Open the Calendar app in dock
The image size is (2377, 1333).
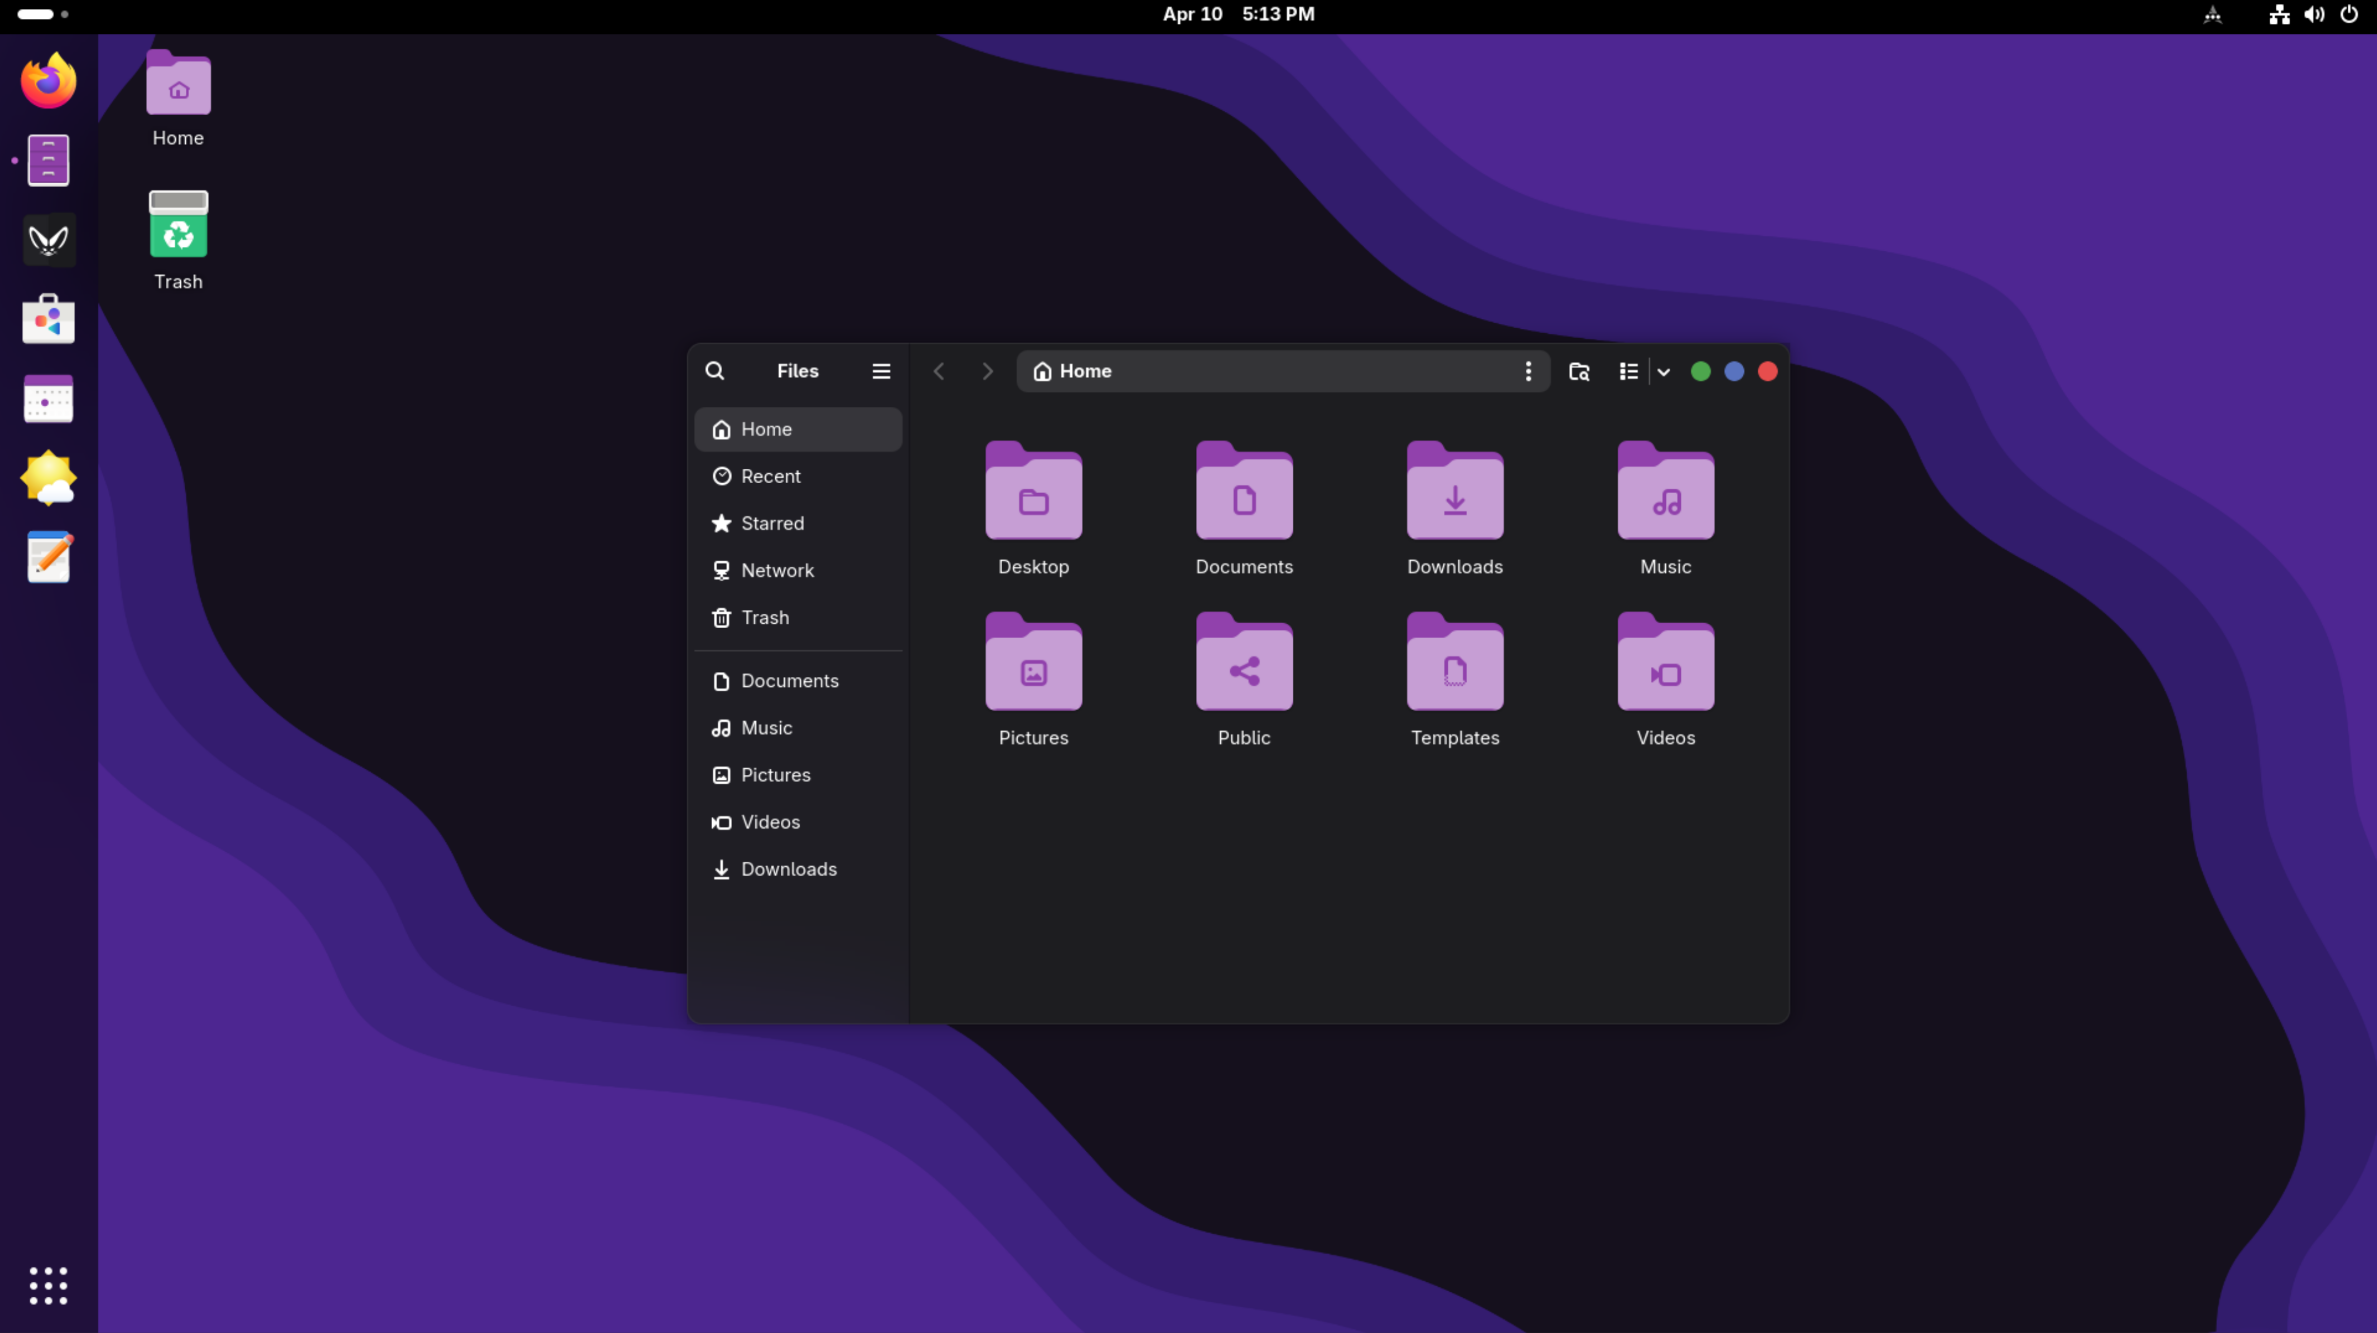click(48, 399)
